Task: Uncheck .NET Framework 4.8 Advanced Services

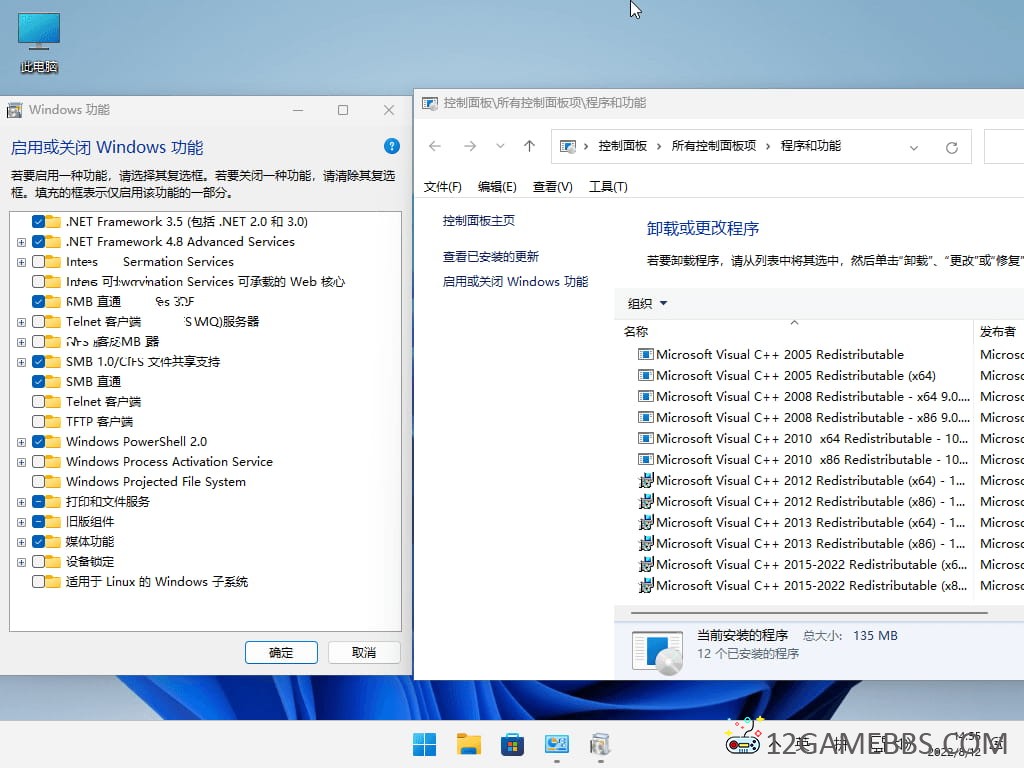Action: coord(38,242)
